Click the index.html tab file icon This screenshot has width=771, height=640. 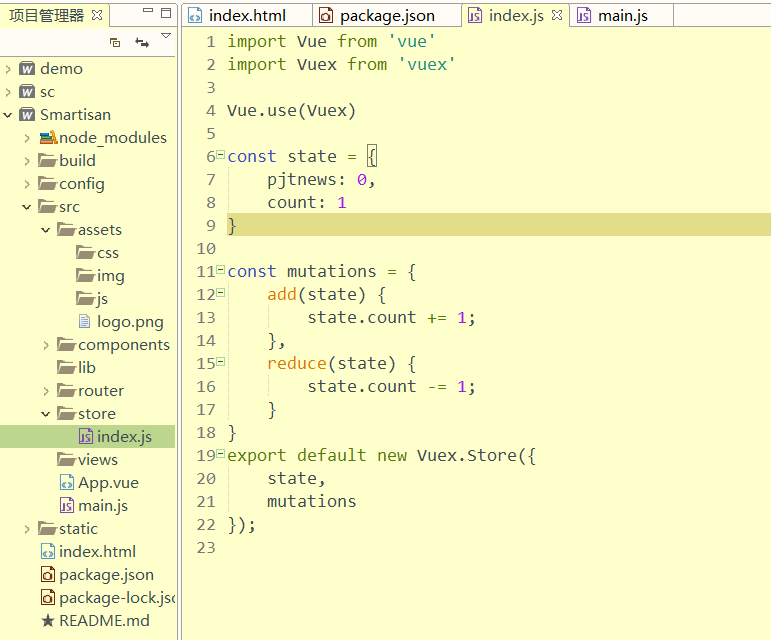point(195,16)
